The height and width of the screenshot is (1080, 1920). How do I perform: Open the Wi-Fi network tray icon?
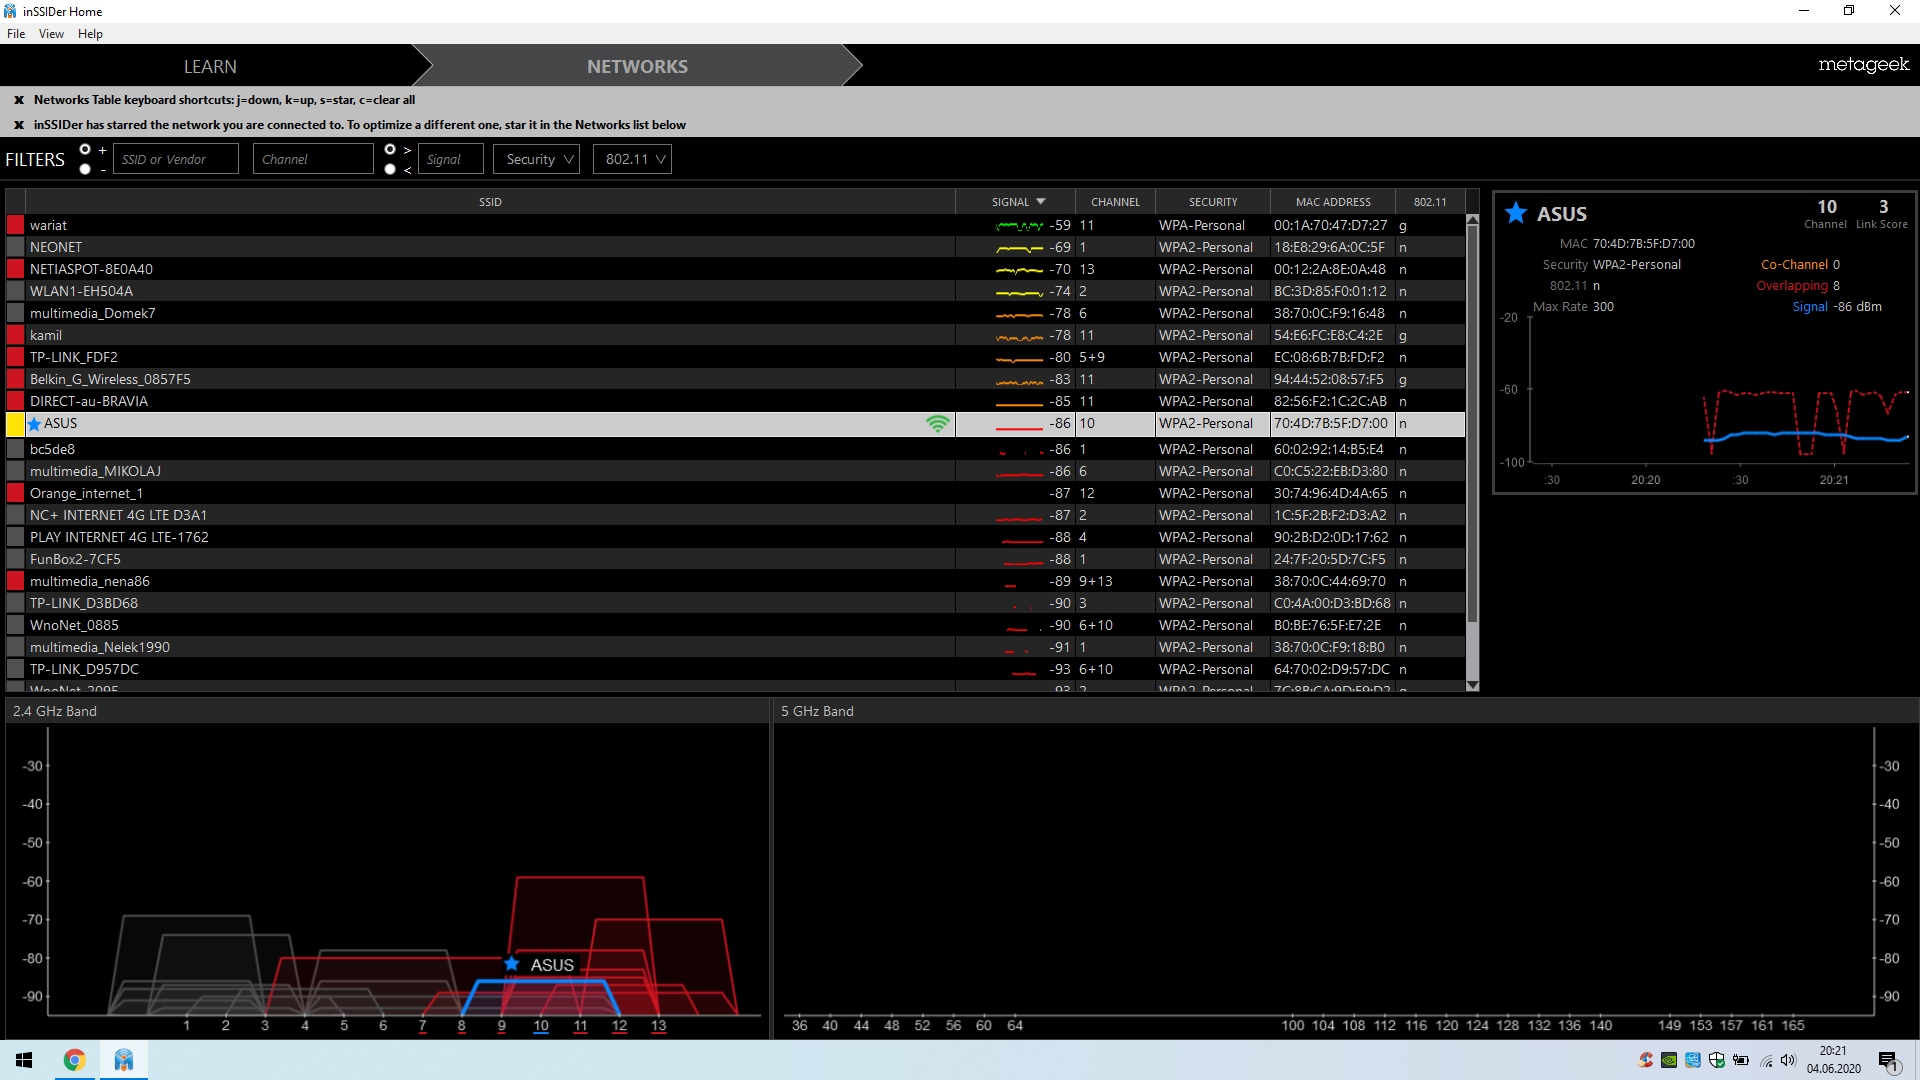coord(1766,1060)
